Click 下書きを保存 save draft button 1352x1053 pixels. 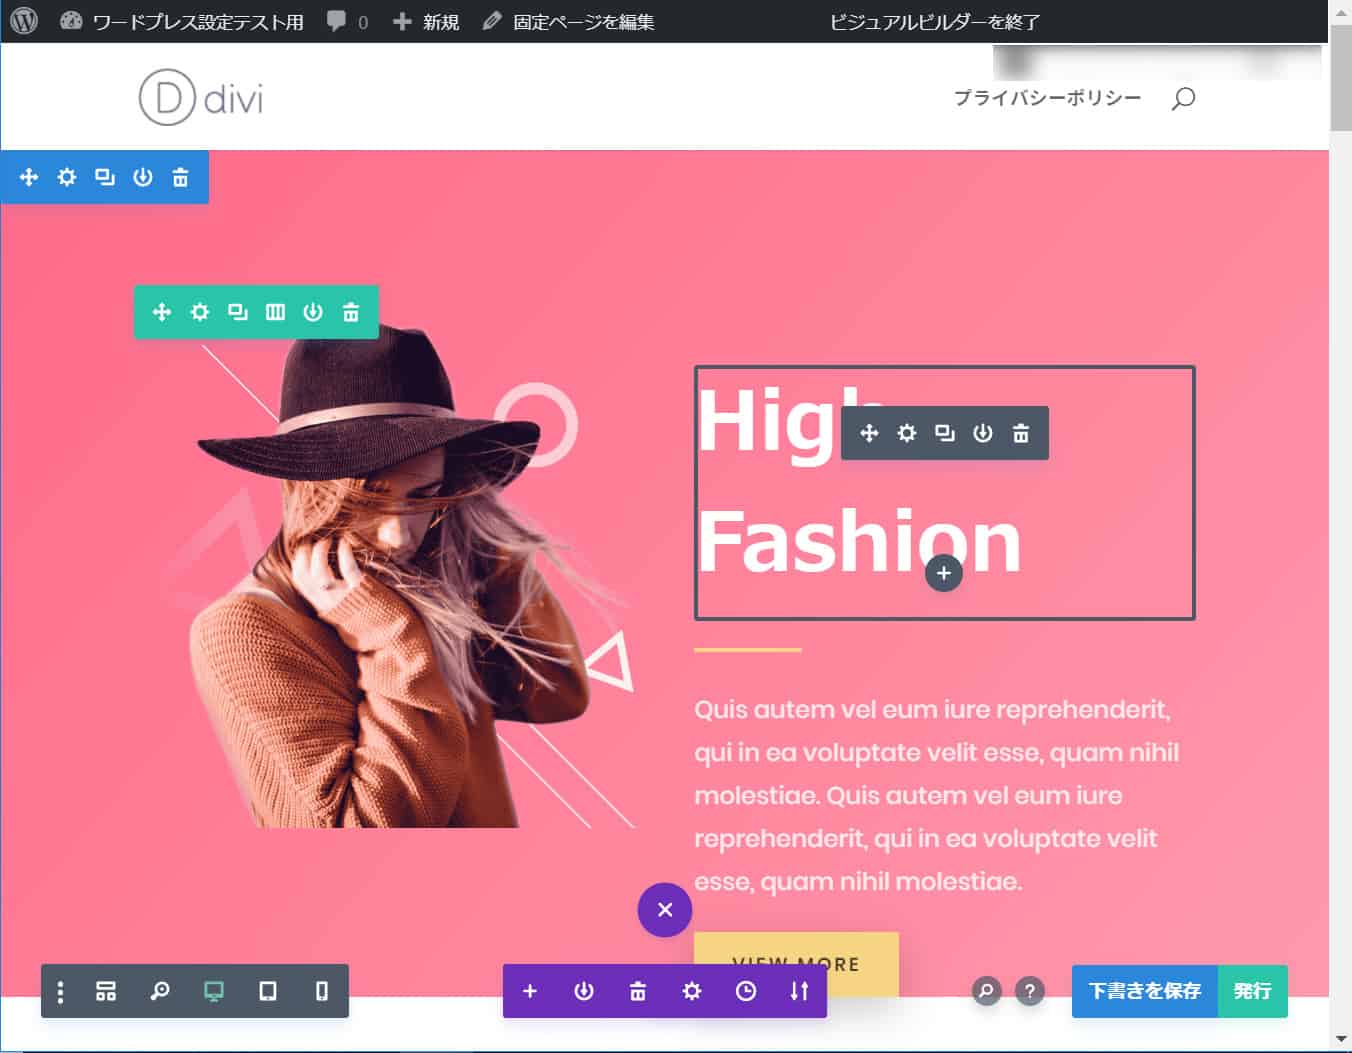(1145, 991)
